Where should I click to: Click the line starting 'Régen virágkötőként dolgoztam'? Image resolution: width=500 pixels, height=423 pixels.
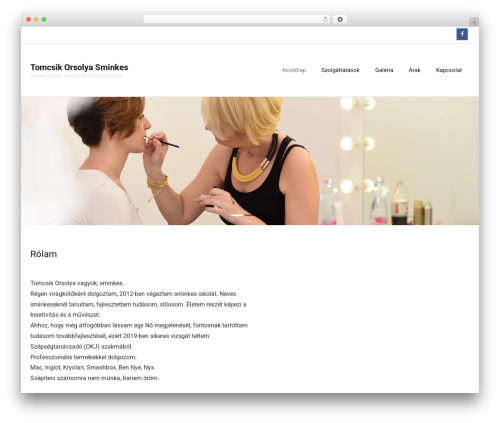pos(133,294)
